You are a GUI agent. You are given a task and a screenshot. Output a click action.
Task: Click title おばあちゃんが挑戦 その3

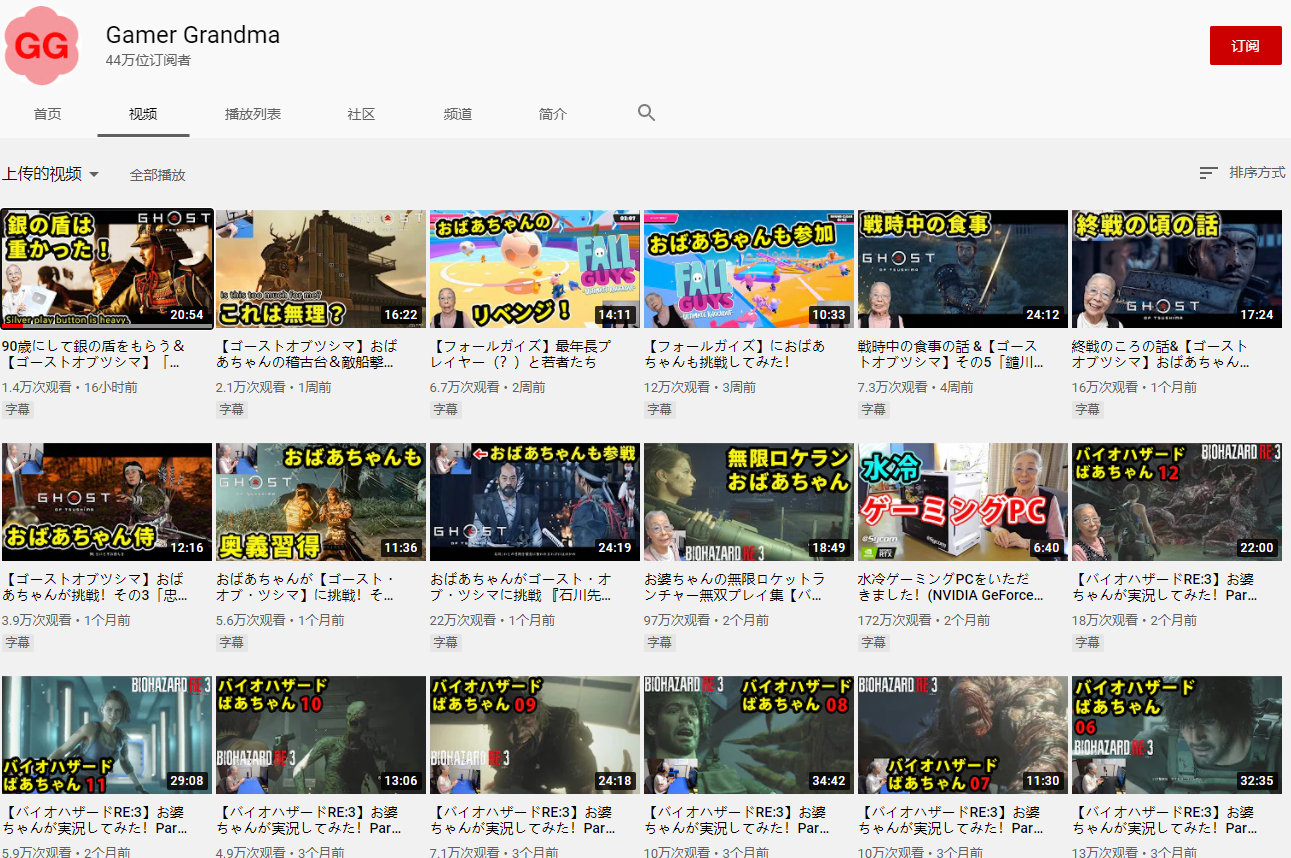tap(93, 587)
